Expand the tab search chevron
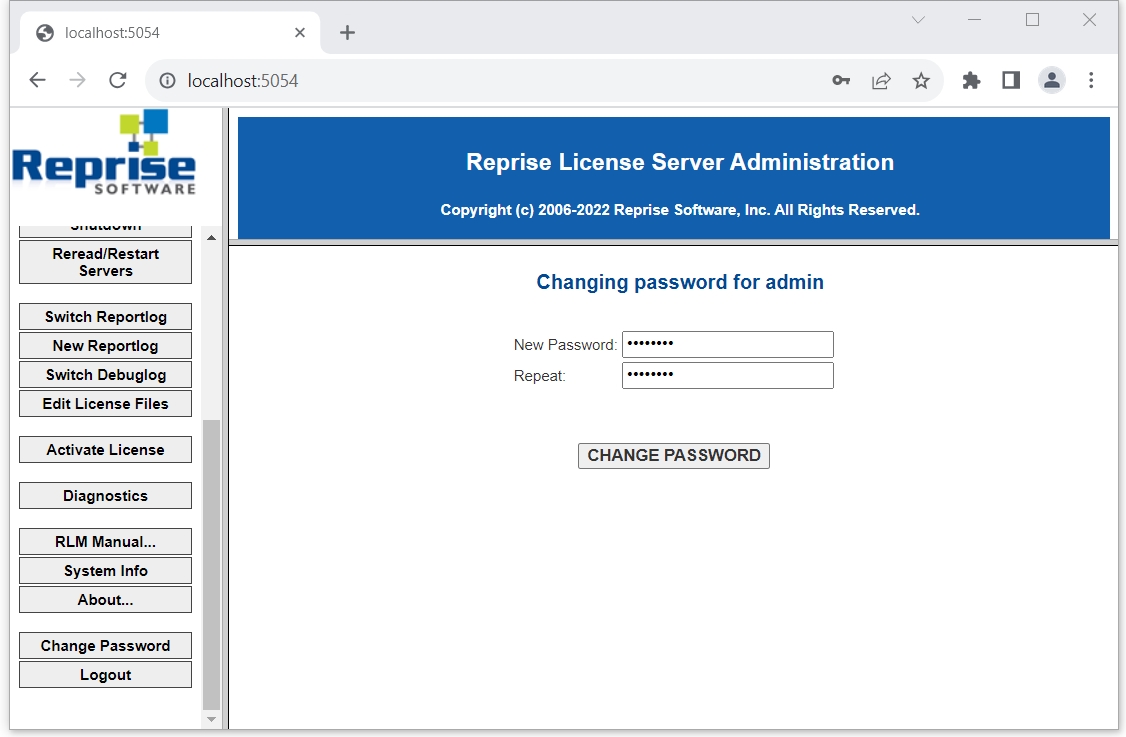 pos(918,20)
